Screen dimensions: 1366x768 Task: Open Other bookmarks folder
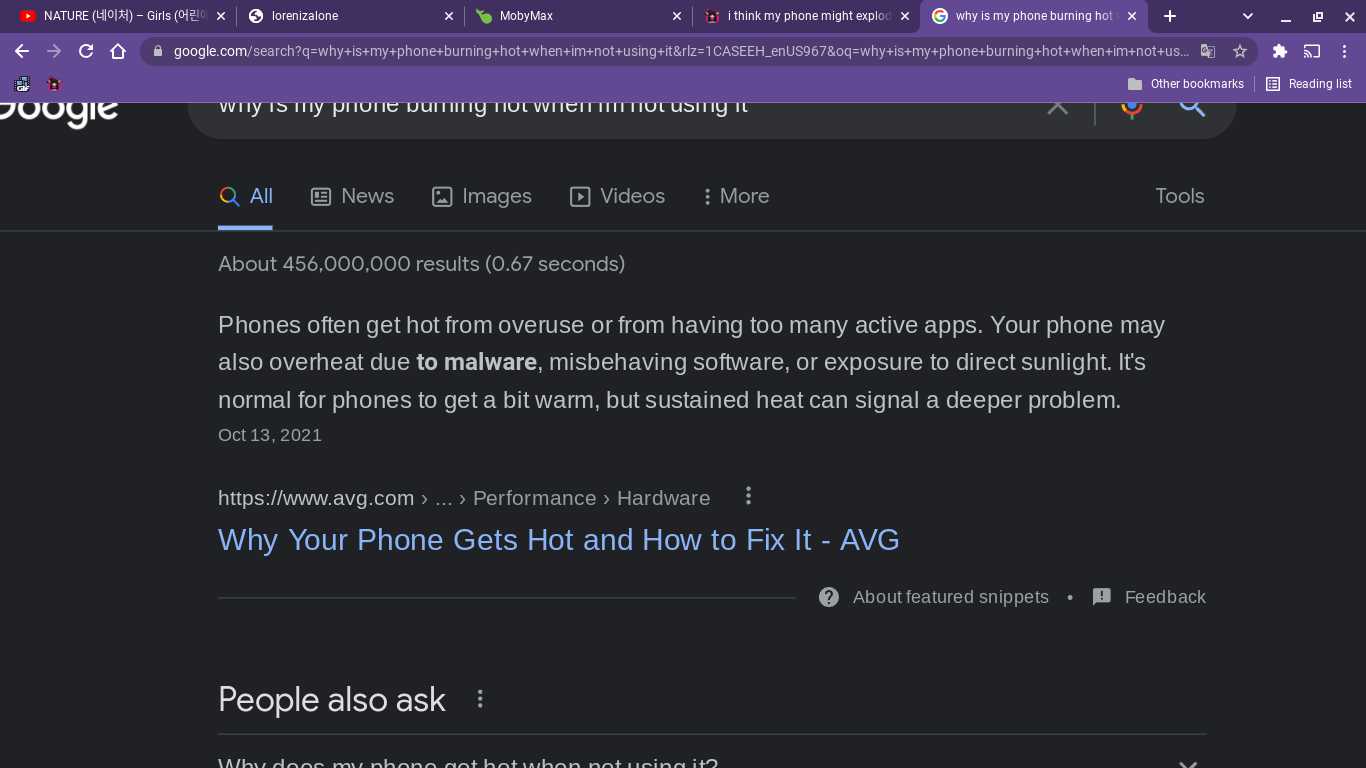[x=1186, y=84]
